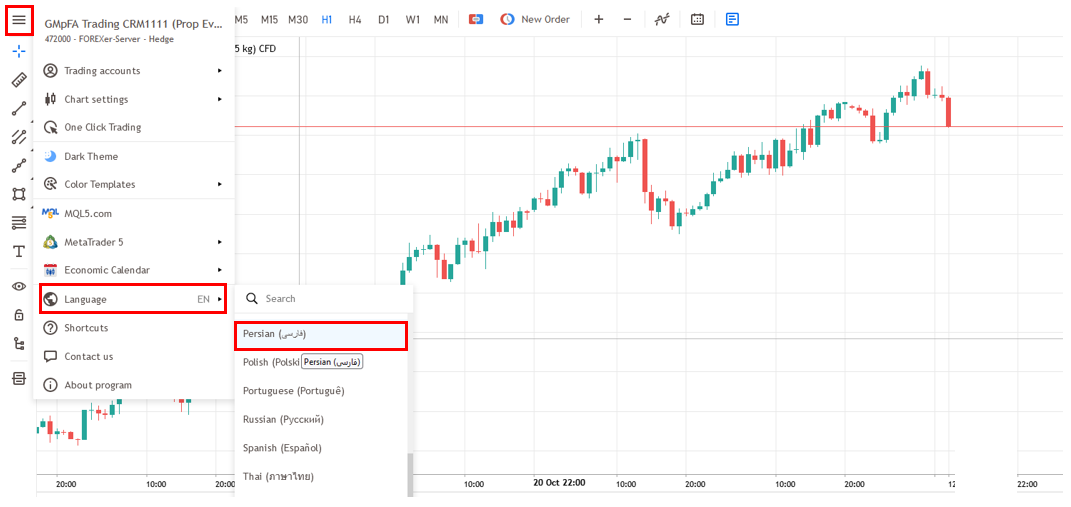
Task: Toggle object visibility eye icon
Action: tap(19, 286)
